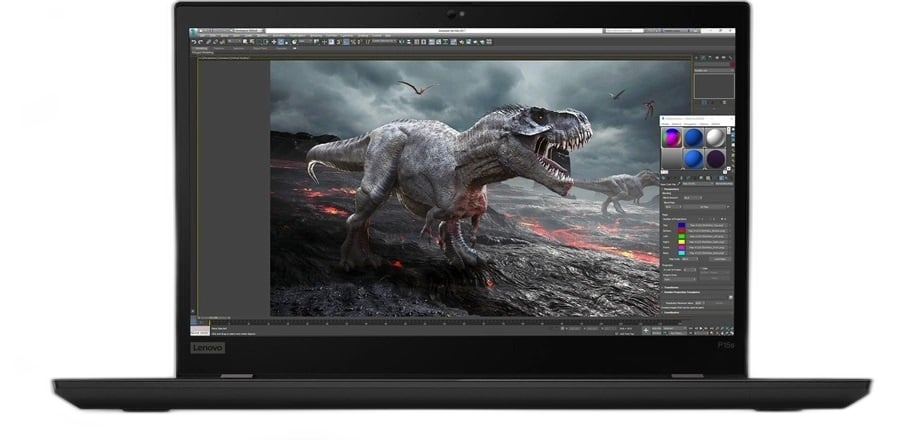Activate the Select and Move crosshair tool

point(274,42)
